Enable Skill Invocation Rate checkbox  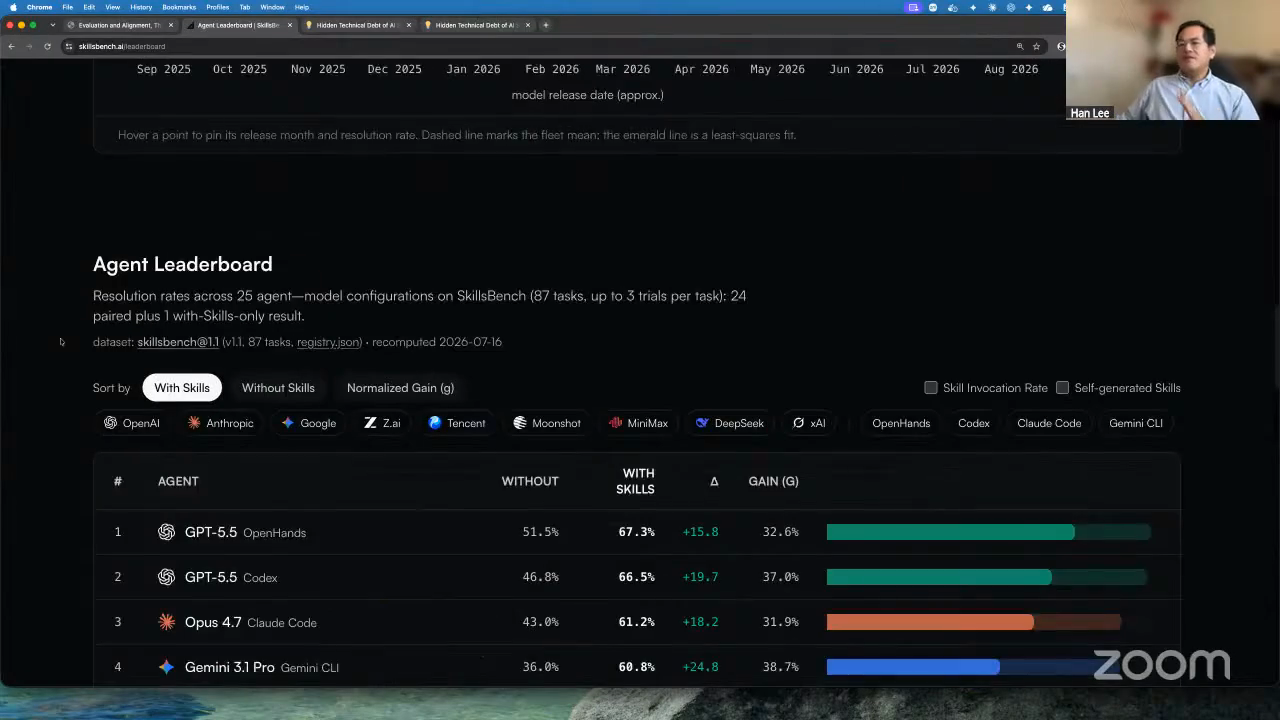931,388
